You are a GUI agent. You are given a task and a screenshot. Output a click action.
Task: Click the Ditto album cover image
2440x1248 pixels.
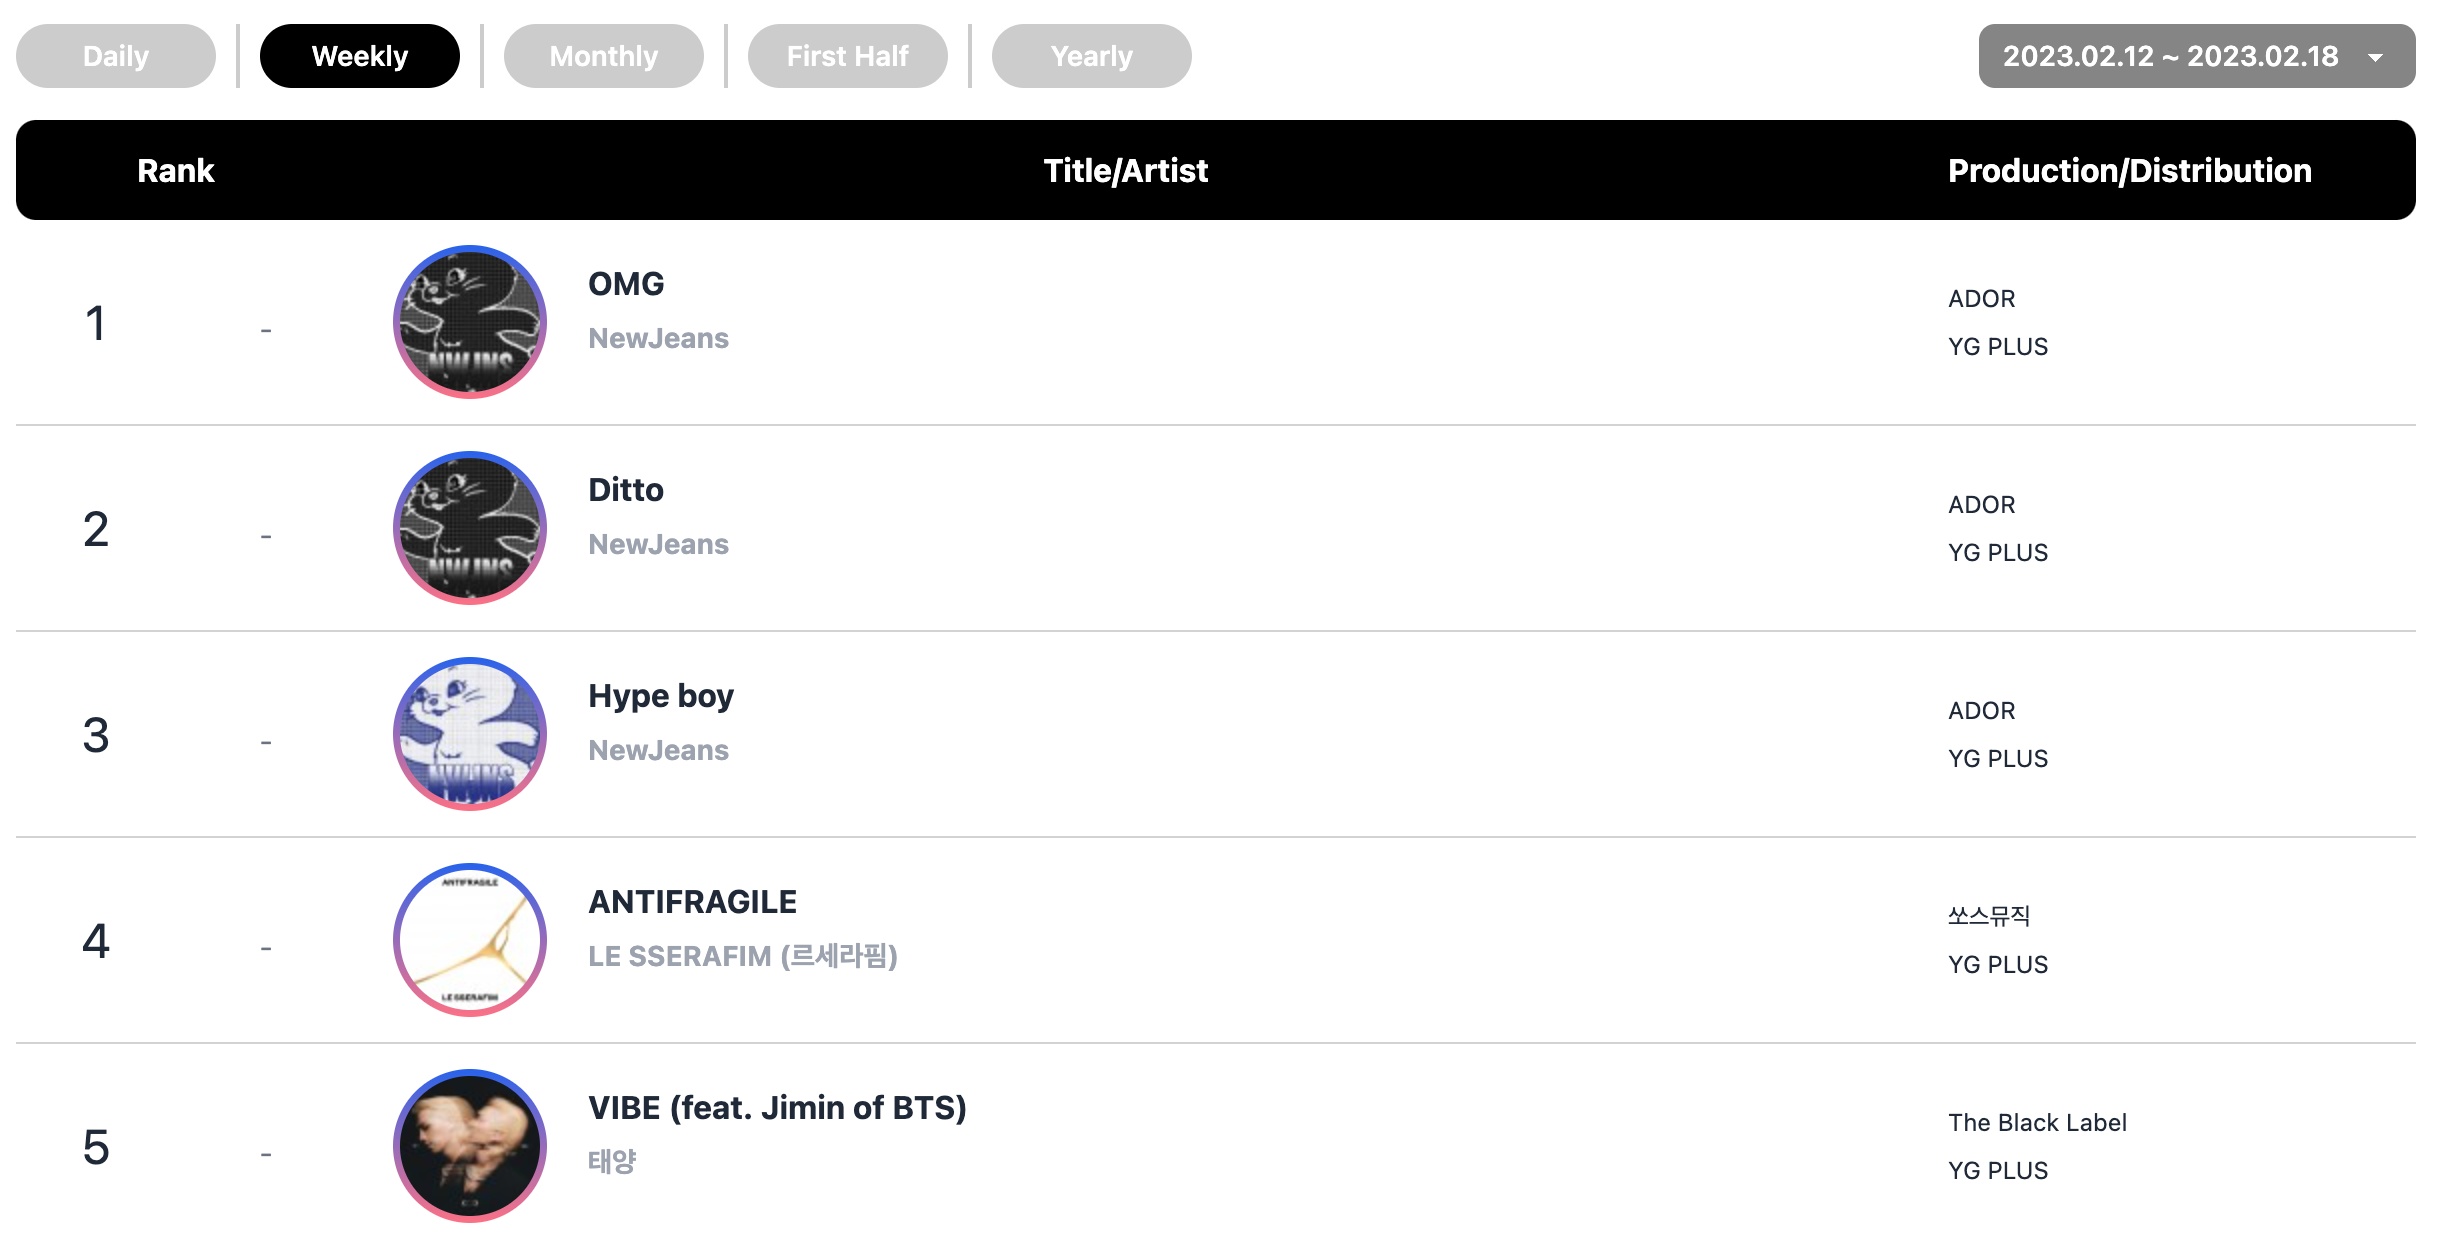pos(470,528)
